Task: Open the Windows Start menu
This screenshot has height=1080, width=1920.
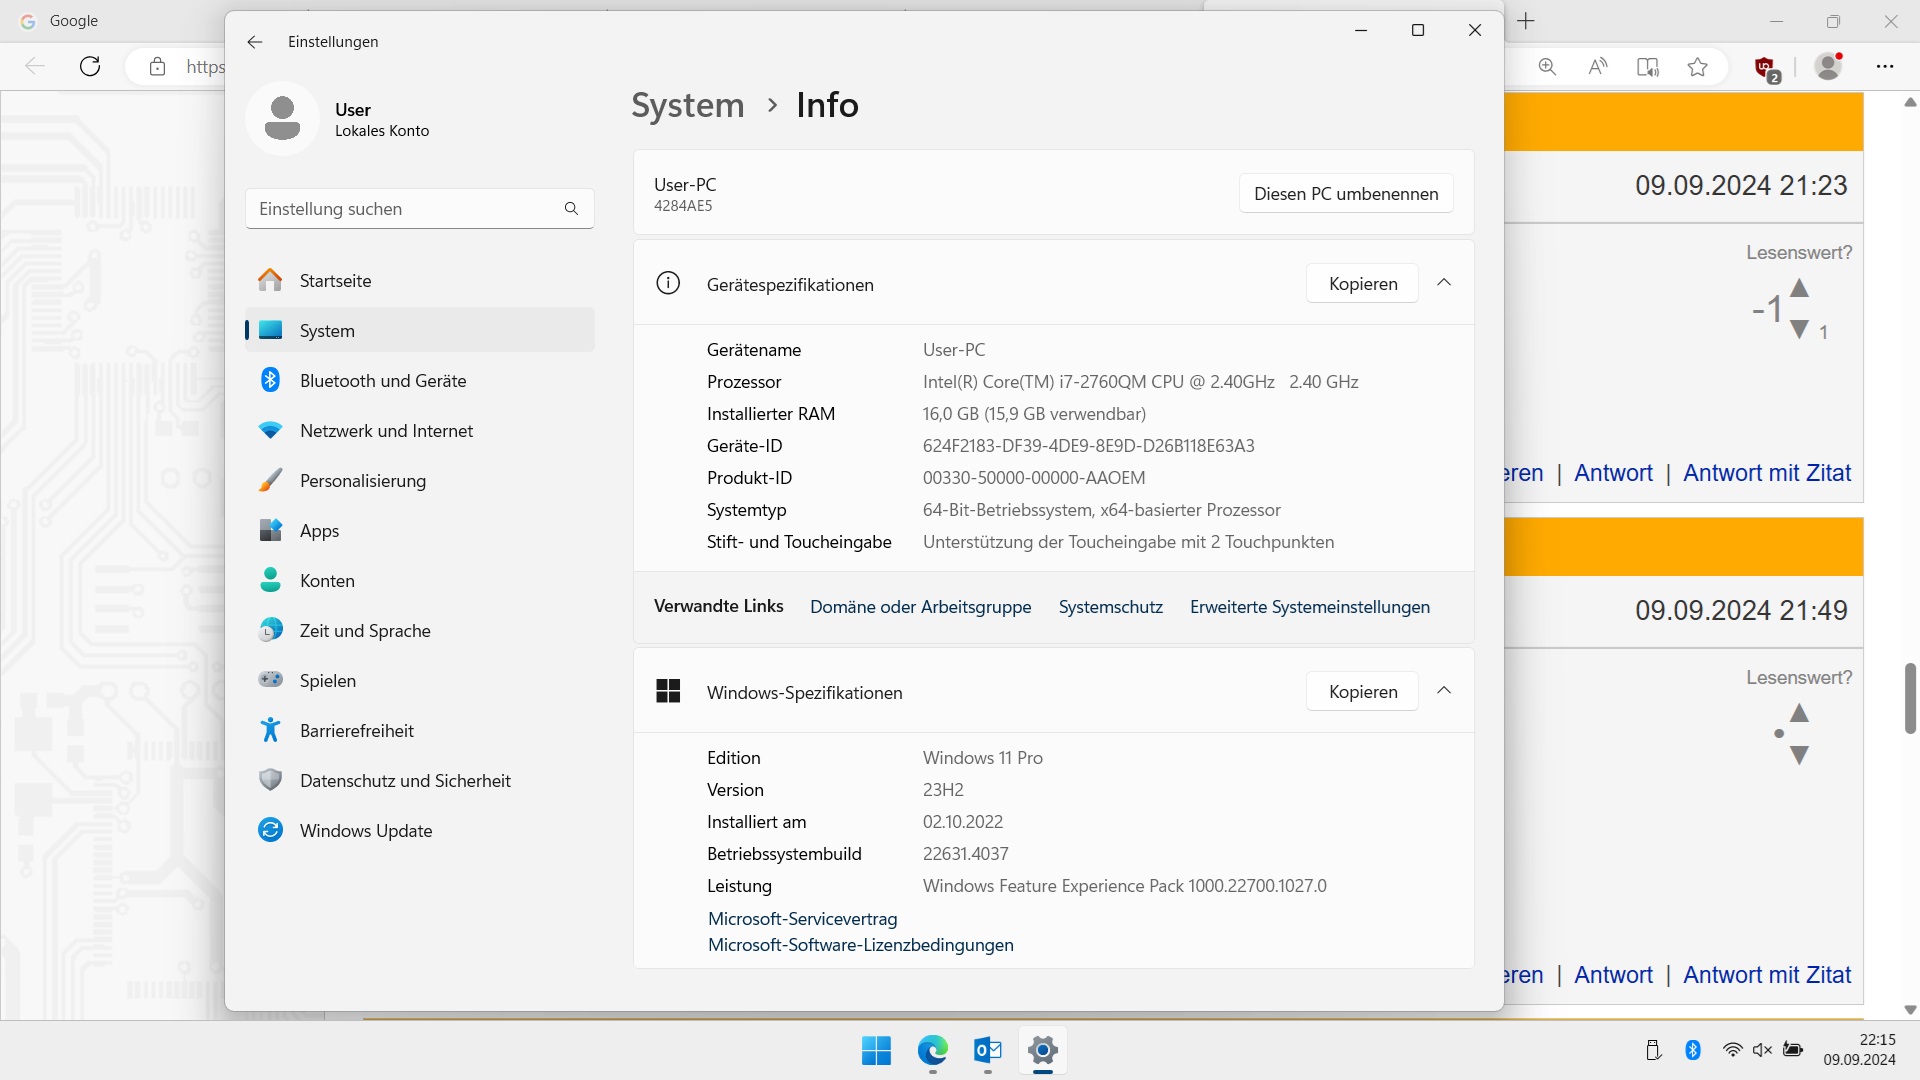Action: pyautogui.click(x=877, y=1051)
